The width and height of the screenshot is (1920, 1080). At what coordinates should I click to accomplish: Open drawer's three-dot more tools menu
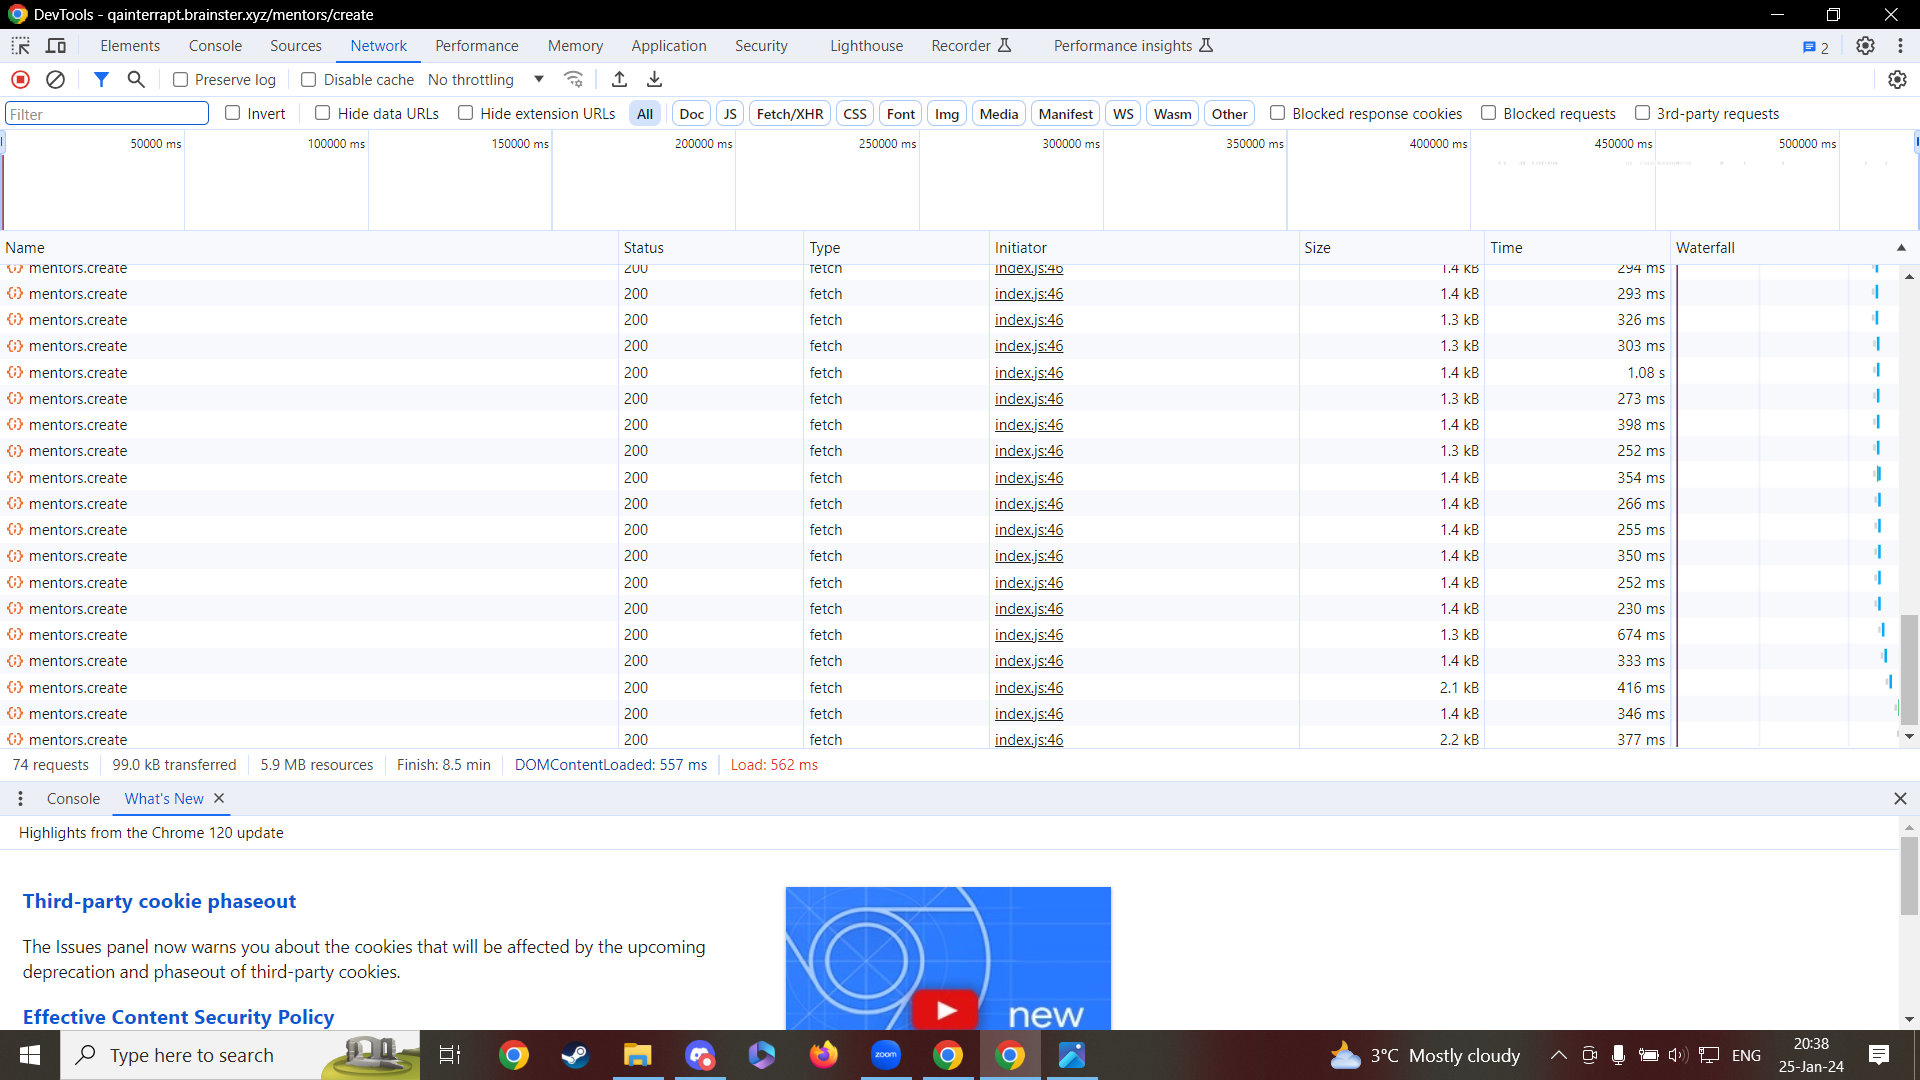click(x=20, y=798)
